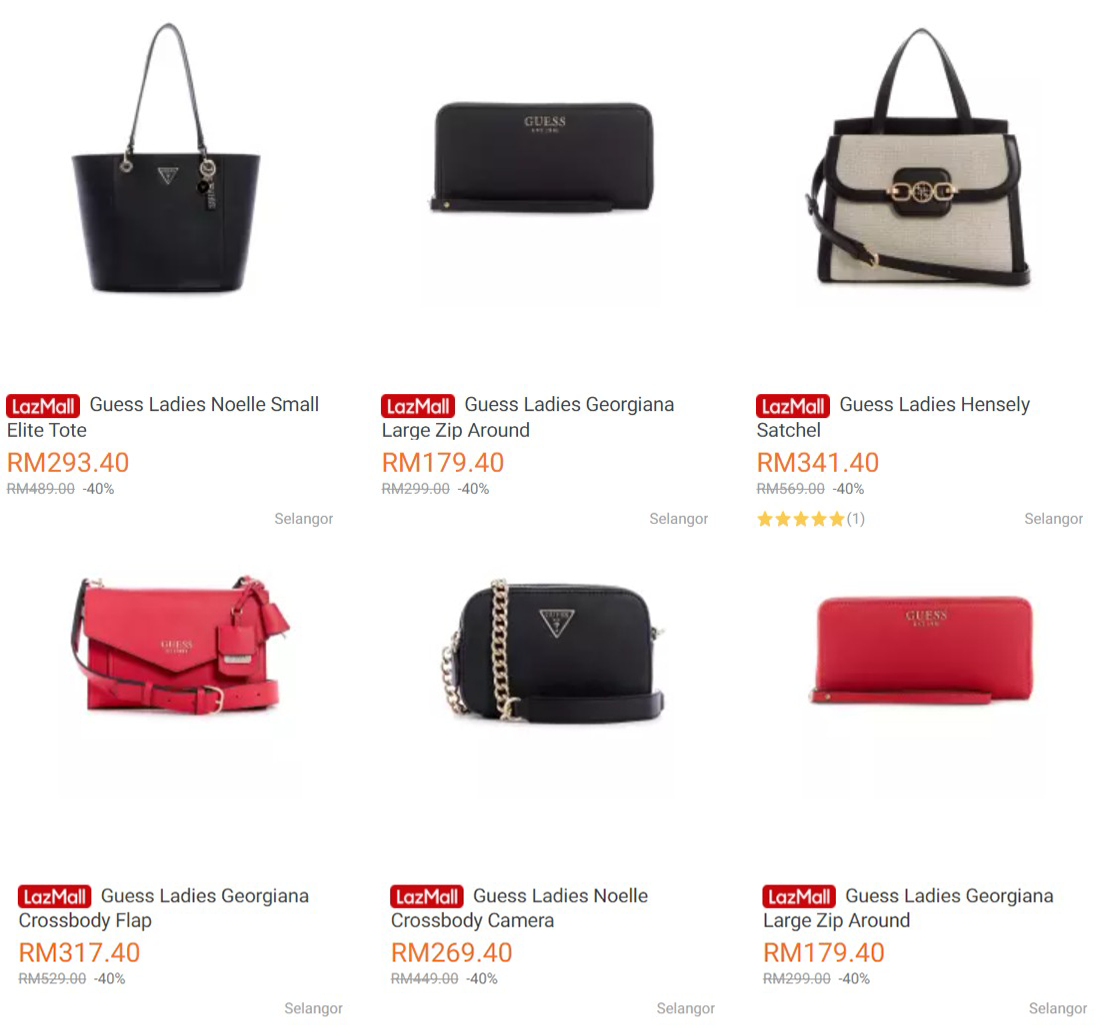Screen dimensions: 1096x1028
Task: Click the RM341.40 price on Hensely Satchel
Action: [818, 463]
